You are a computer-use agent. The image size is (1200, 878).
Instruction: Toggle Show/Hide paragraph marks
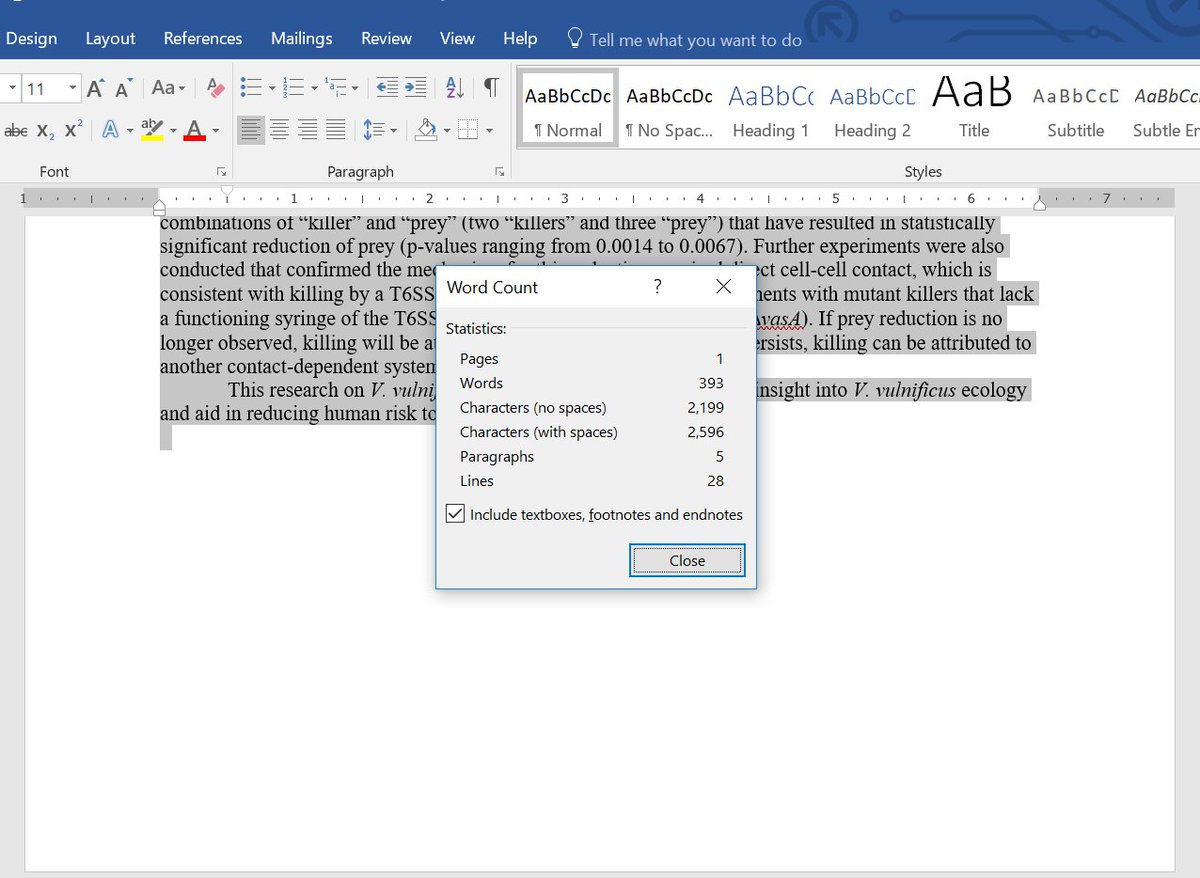(491, 88)
